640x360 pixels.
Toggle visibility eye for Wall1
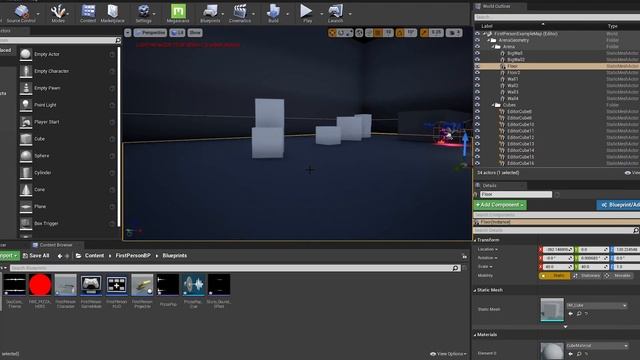click(x=477, y=79)
